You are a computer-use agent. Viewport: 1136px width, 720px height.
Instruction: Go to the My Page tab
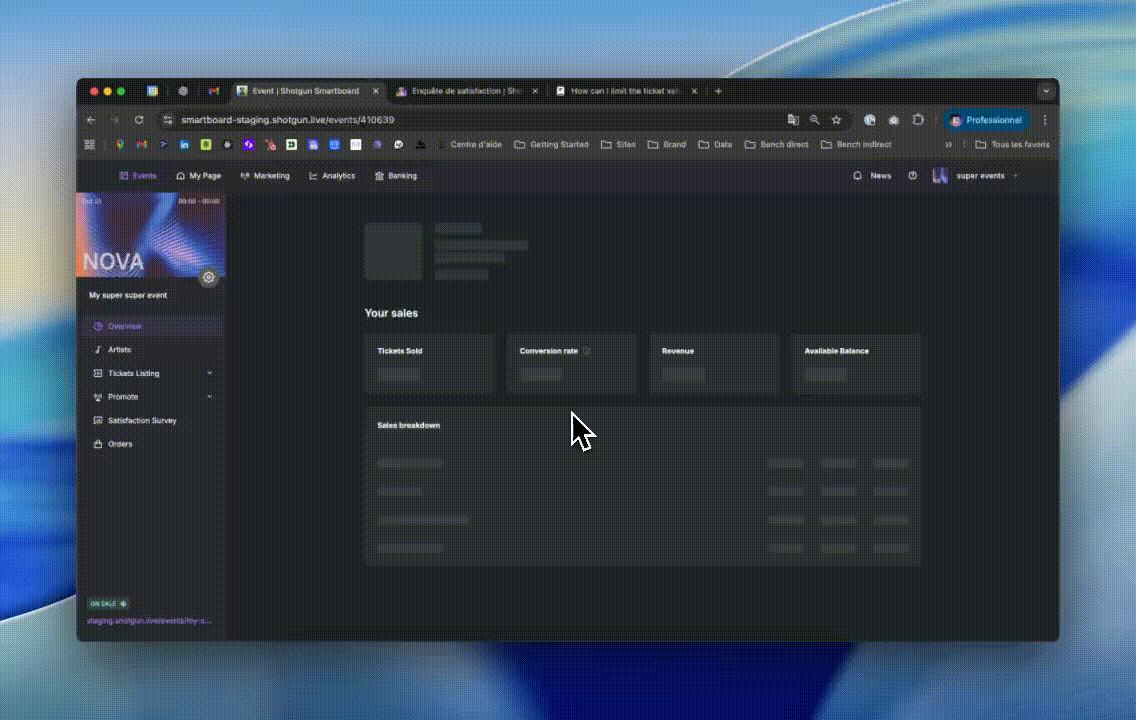[199, 176]
